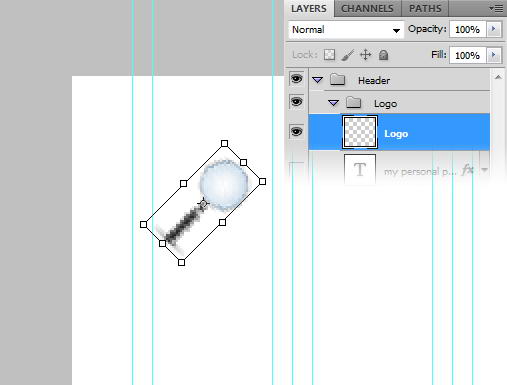Click the left corner transform handle

[x=143, y=224]
